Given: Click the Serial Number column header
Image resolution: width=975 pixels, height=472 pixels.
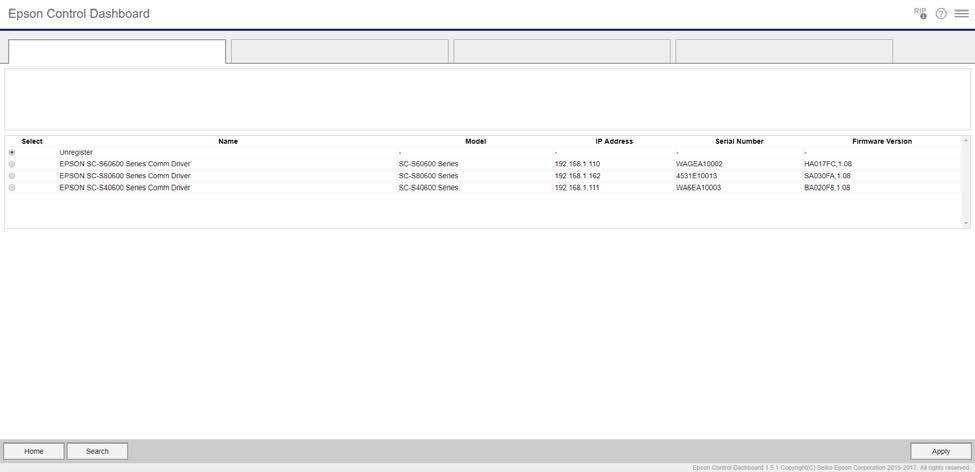Looking at the screenshot, I should (739, 141).
